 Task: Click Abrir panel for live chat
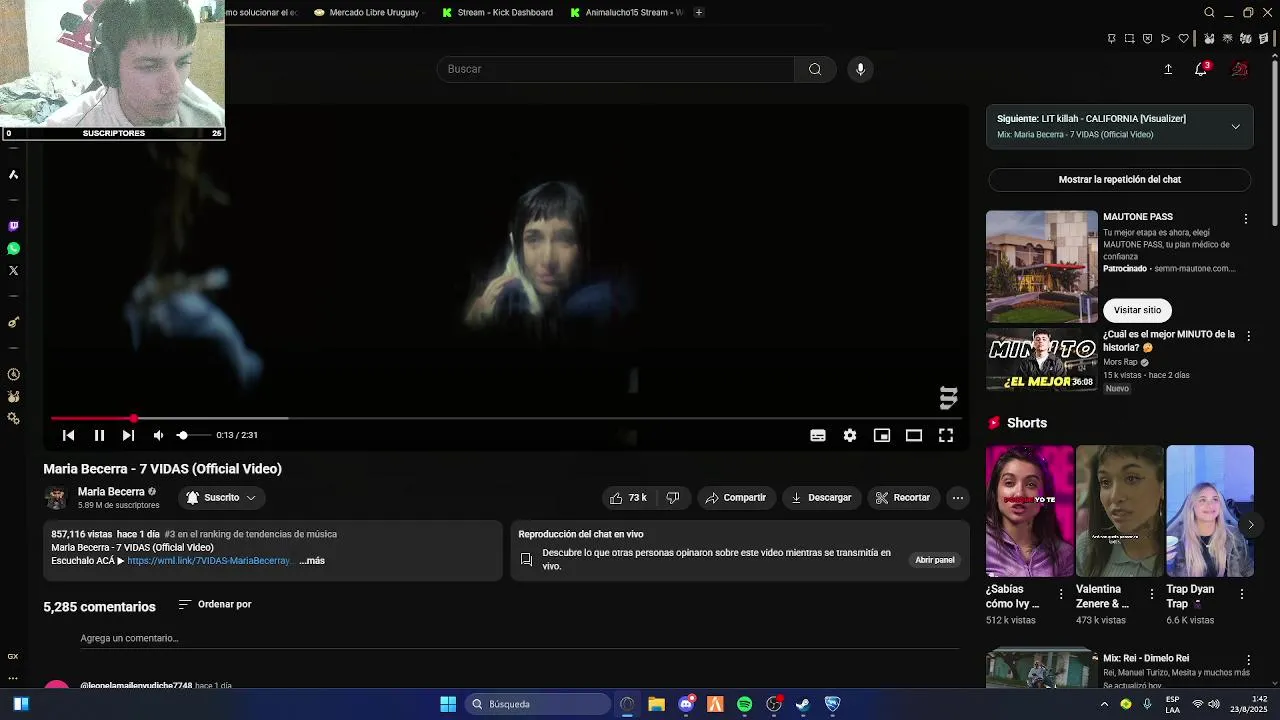click(934, 560)
